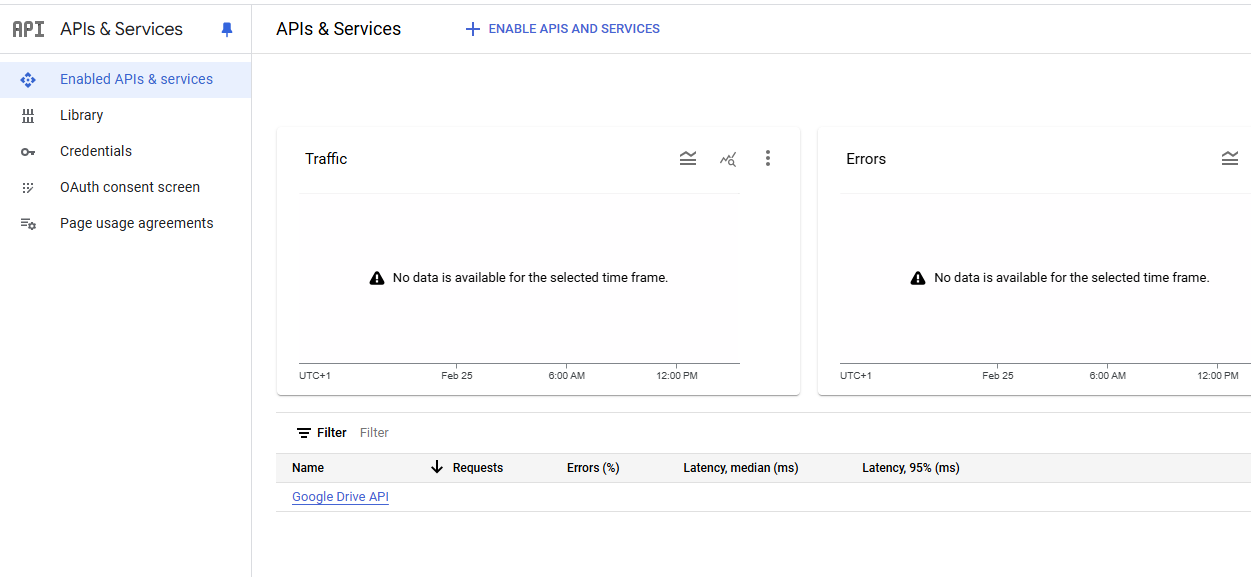Click the chart legend icon on Traffic card
The width and height of the screenshot is (1251, 577).
coord(688,158)
